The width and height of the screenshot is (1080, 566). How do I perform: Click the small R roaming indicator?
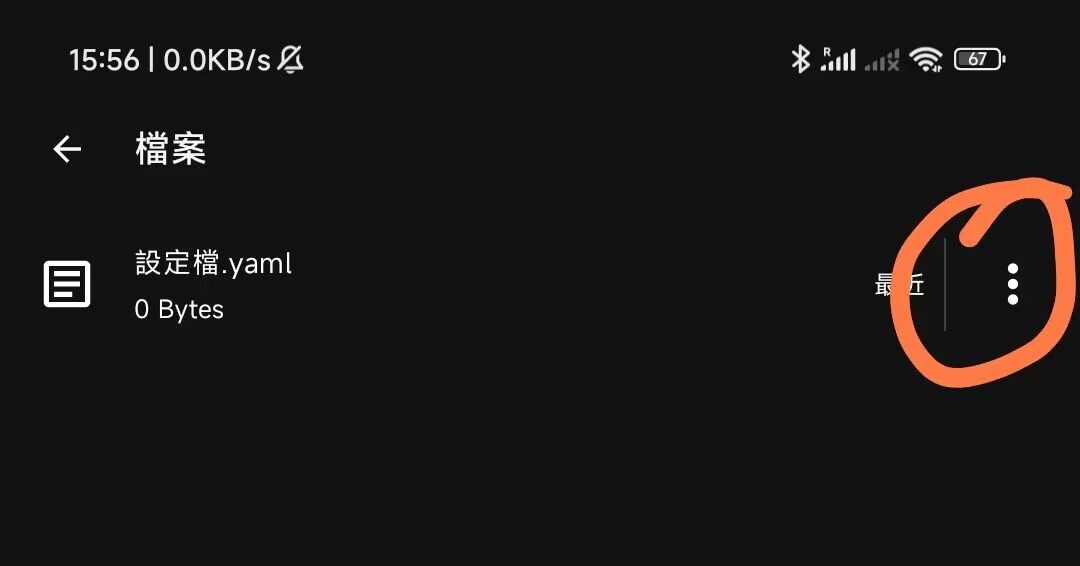pos(828,50)
